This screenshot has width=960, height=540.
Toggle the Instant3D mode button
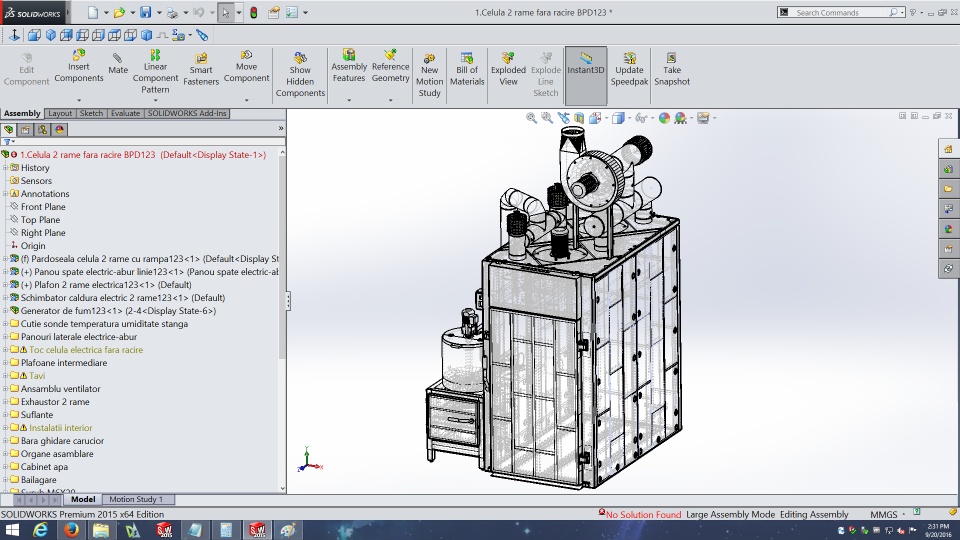[x=586, y=64]
